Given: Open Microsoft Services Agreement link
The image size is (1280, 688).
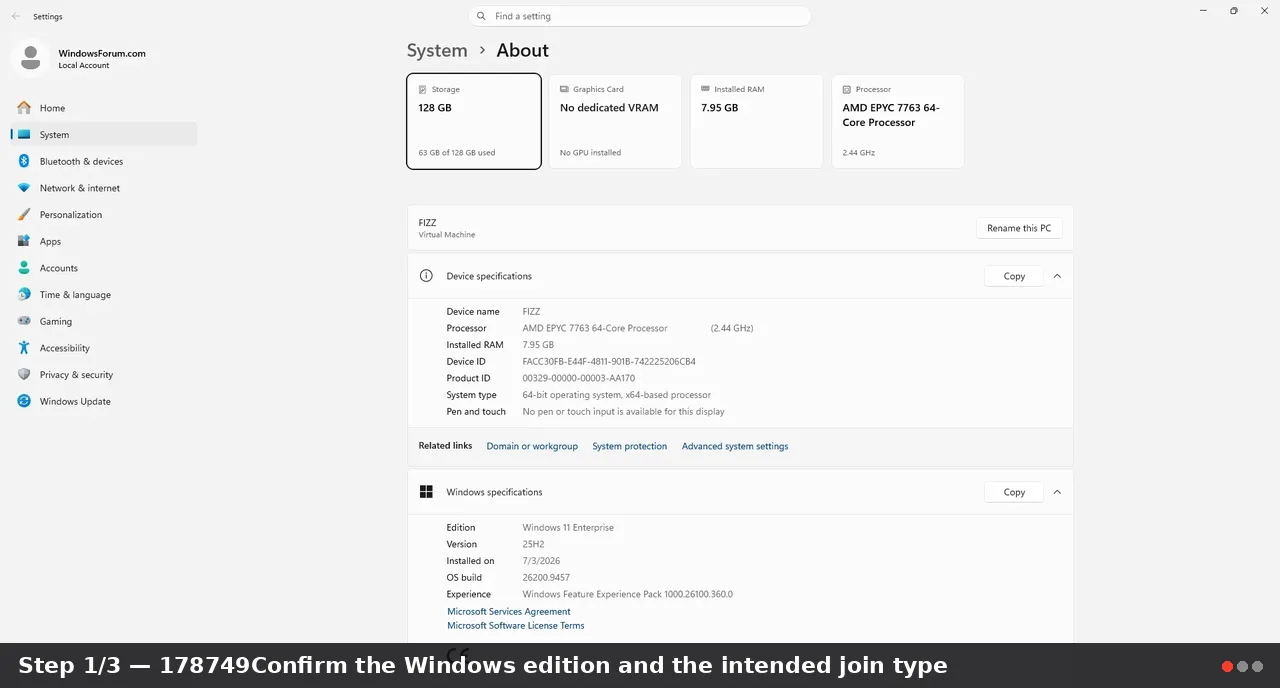Looking at the screenshot, I should pyautogui.click(x=509, y=612).
